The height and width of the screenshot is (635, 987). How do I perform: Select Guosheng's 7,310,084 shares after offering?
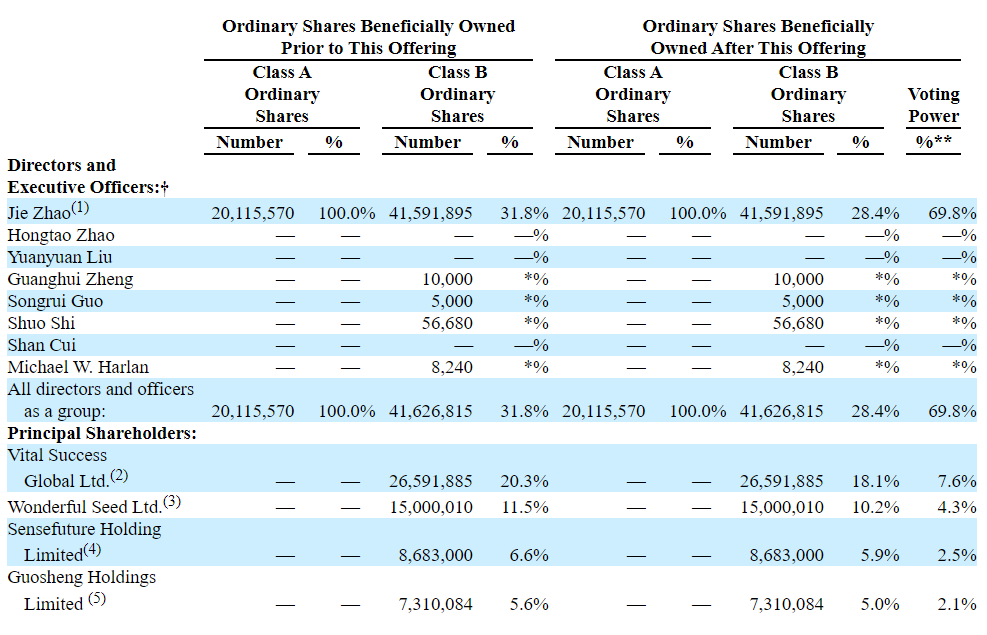pyautogui.click(x=786, y=605)
